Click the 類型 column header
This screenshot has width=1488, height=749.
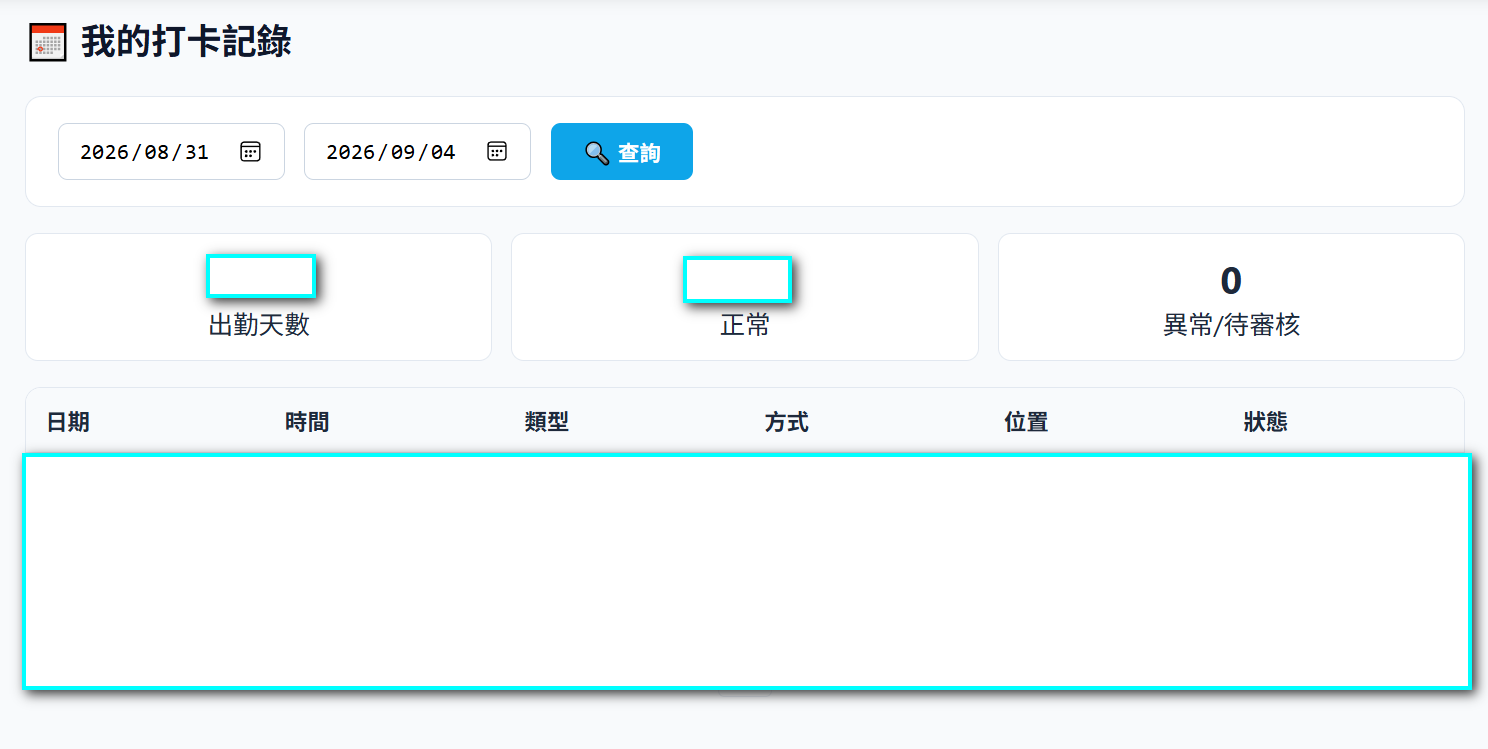tap(547, 422)
